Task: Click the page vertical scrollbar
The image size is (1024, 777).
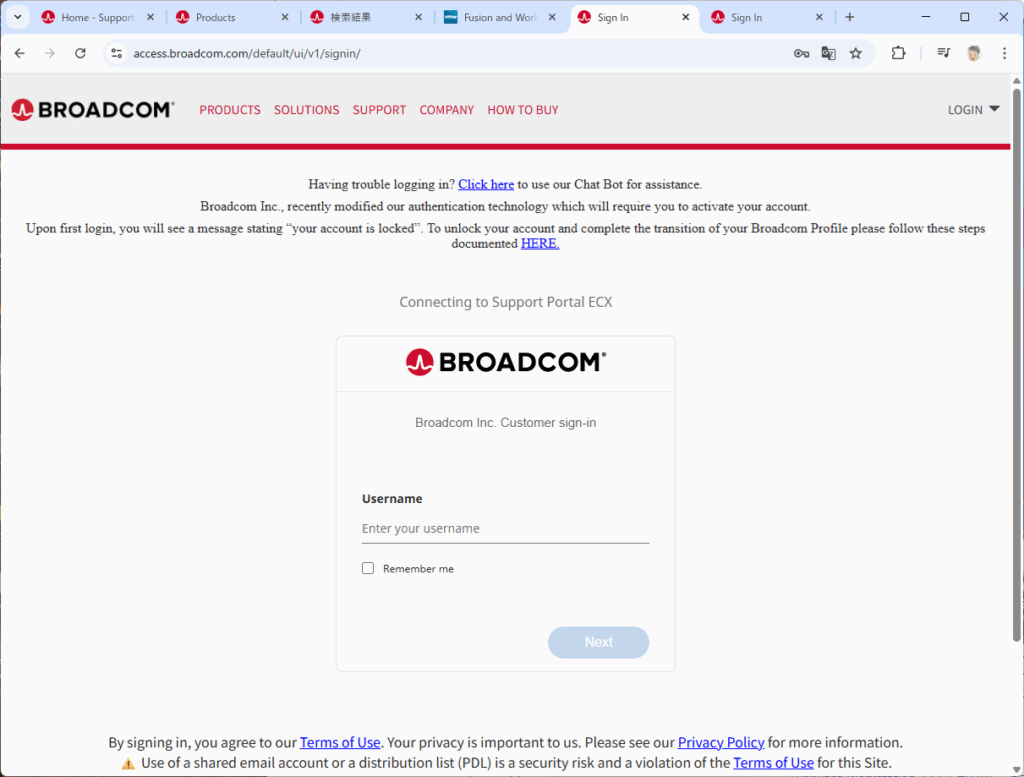Action: coord(1017,366)
